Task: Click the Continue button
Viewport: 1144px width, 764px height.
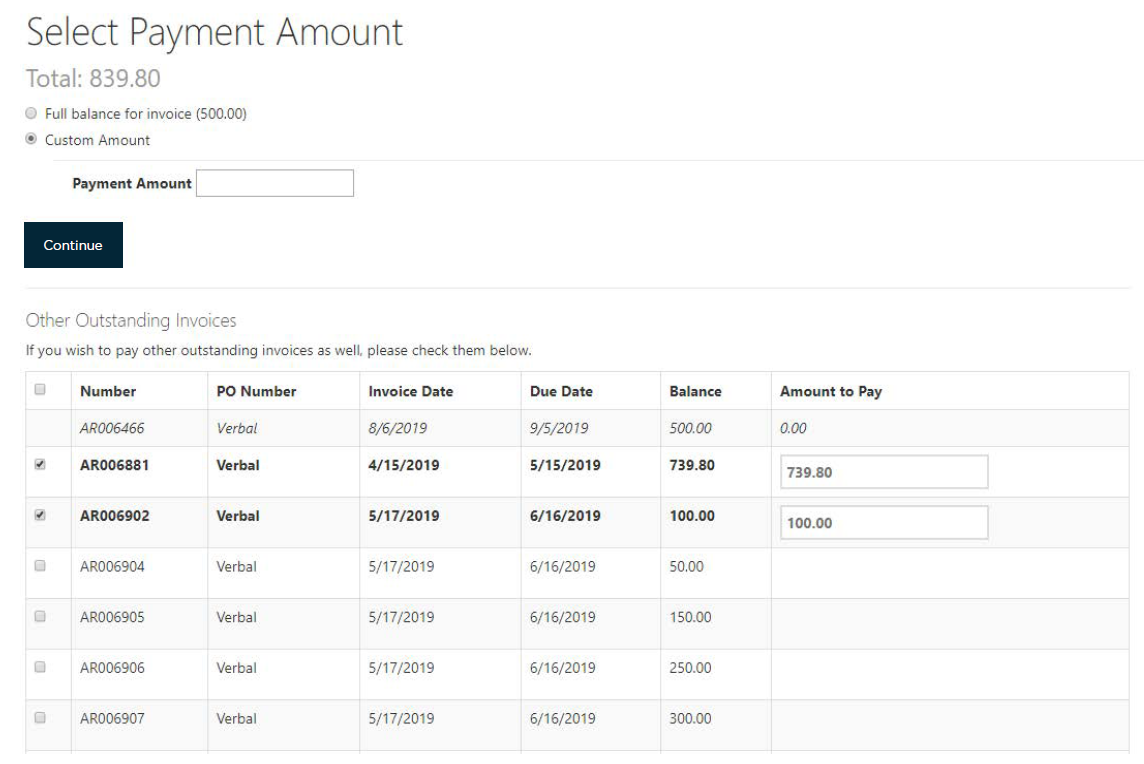Action: [73, 243]
